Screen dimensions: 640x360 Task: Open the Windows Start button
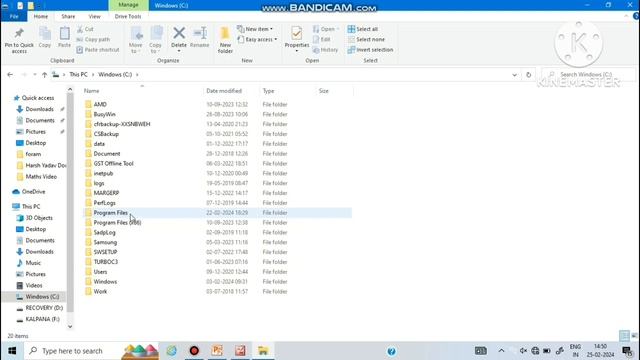pyautogui.click(x=12, y=351)
